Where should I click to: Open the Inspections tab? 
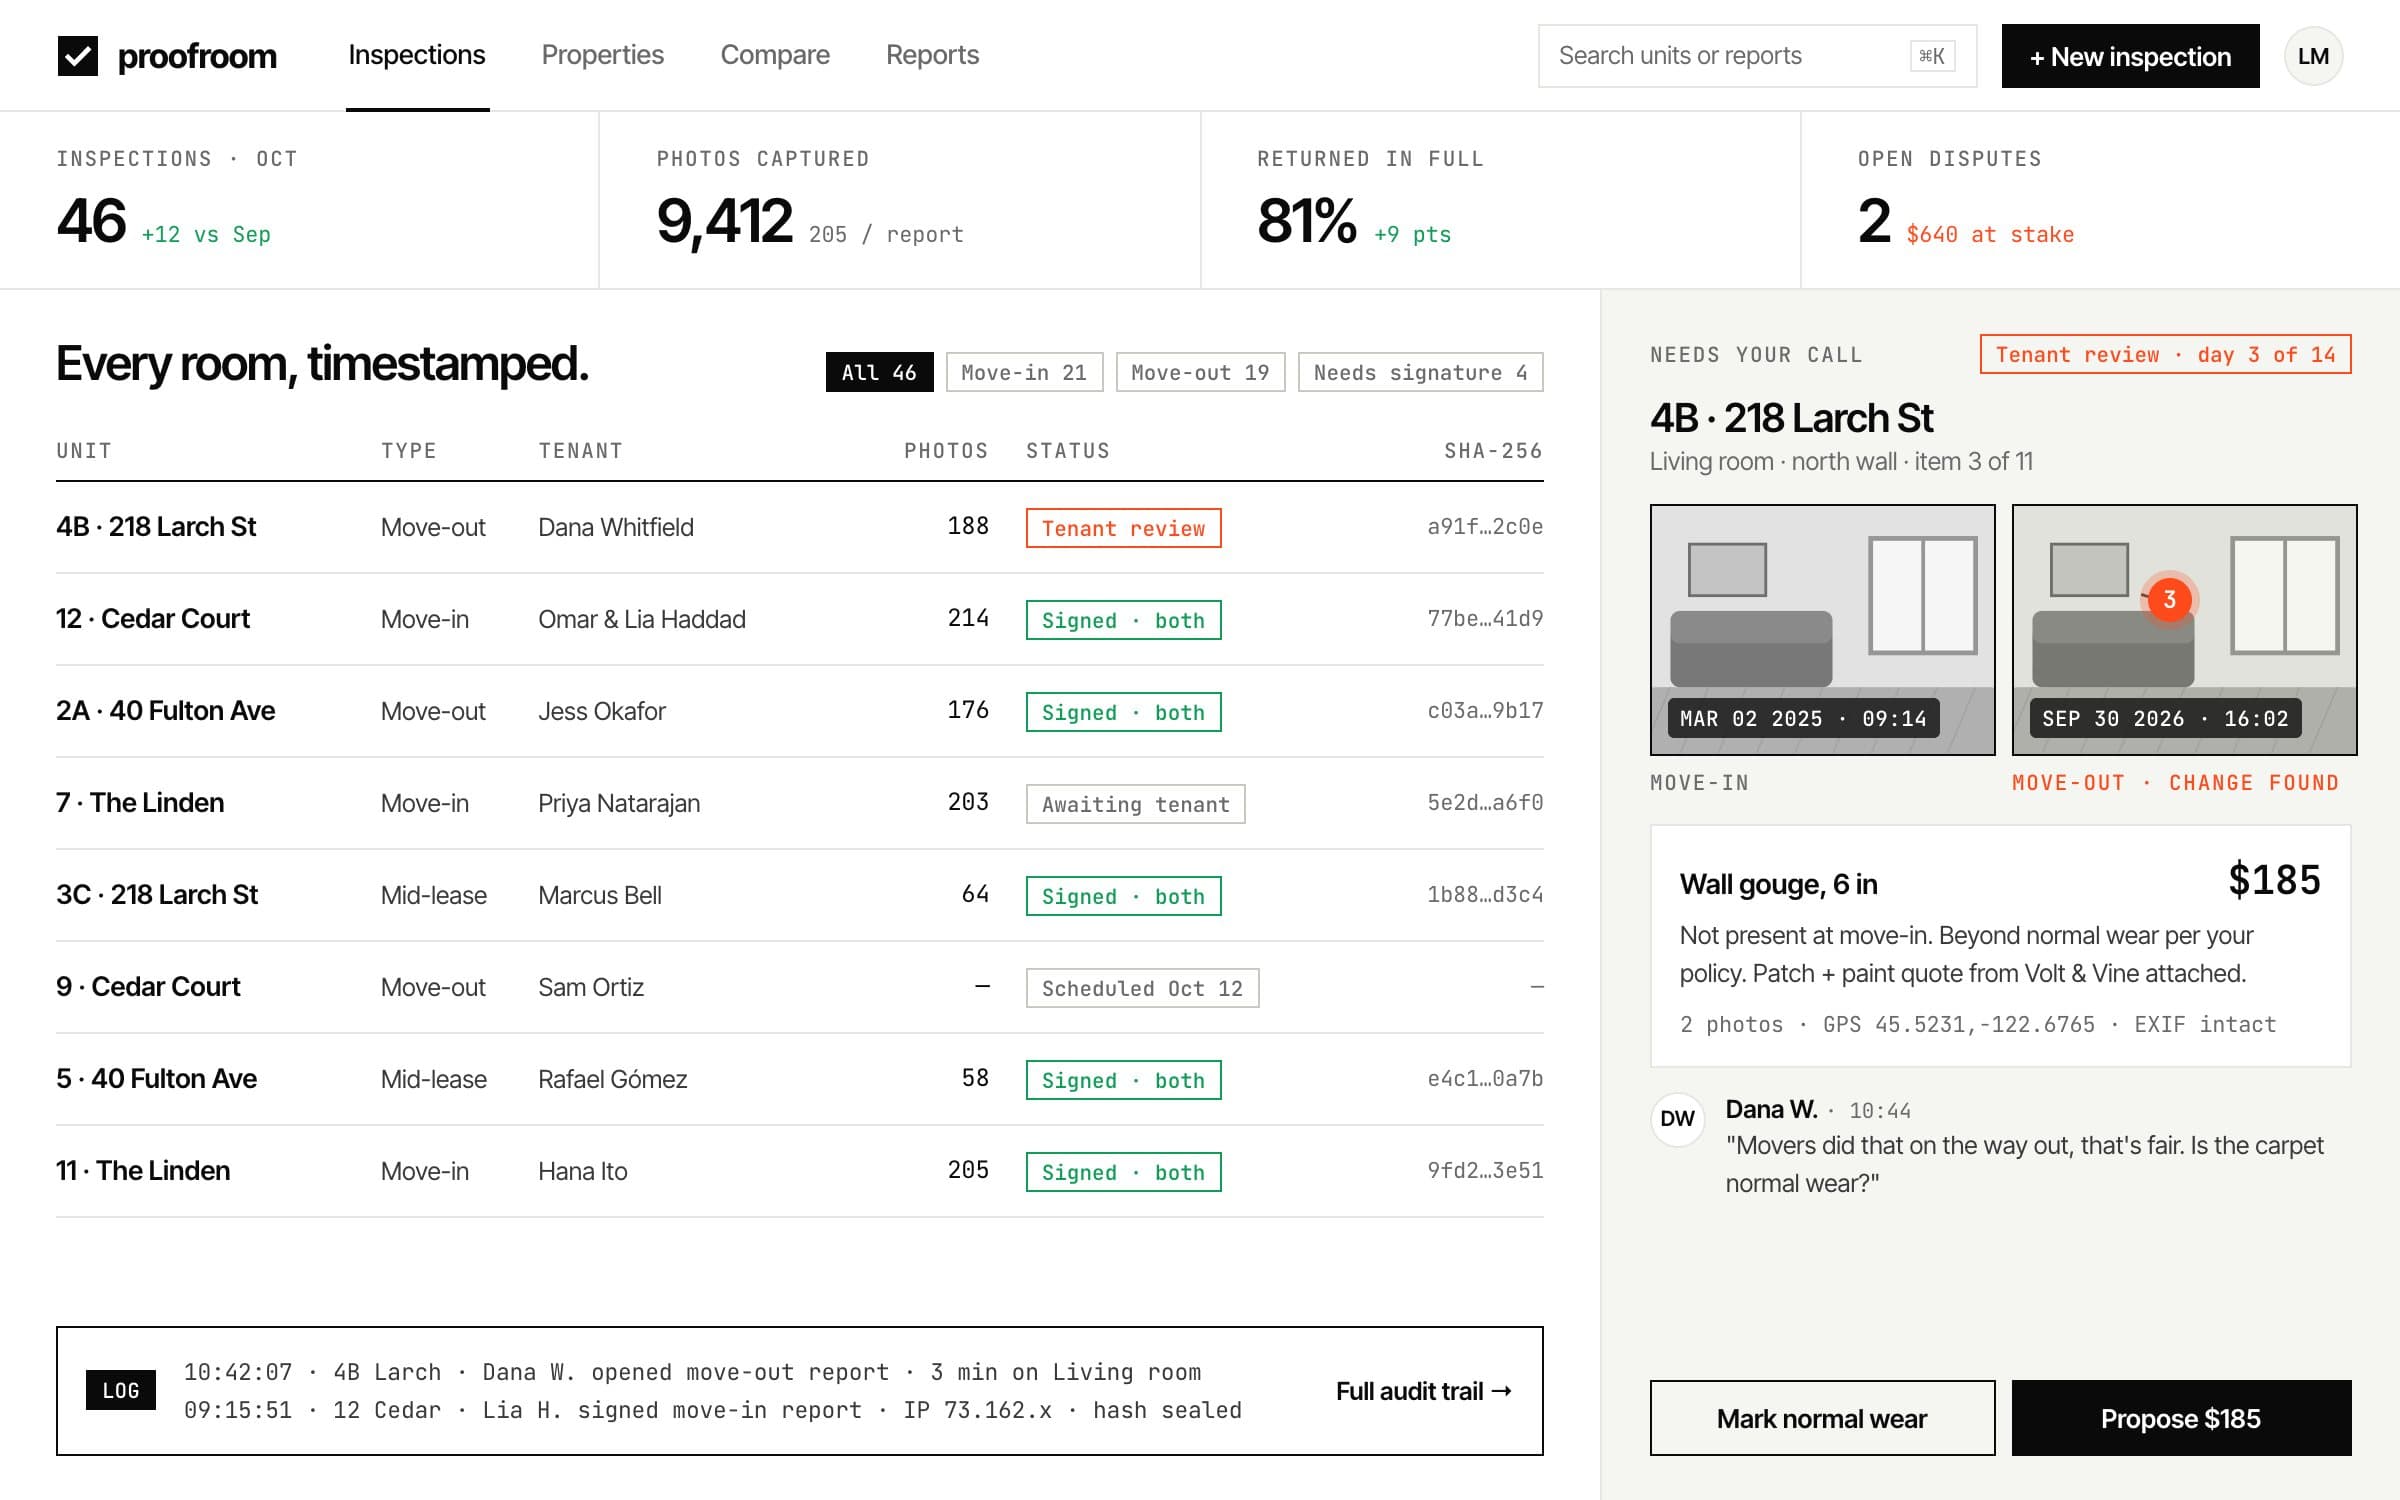(x=417, y=55)
